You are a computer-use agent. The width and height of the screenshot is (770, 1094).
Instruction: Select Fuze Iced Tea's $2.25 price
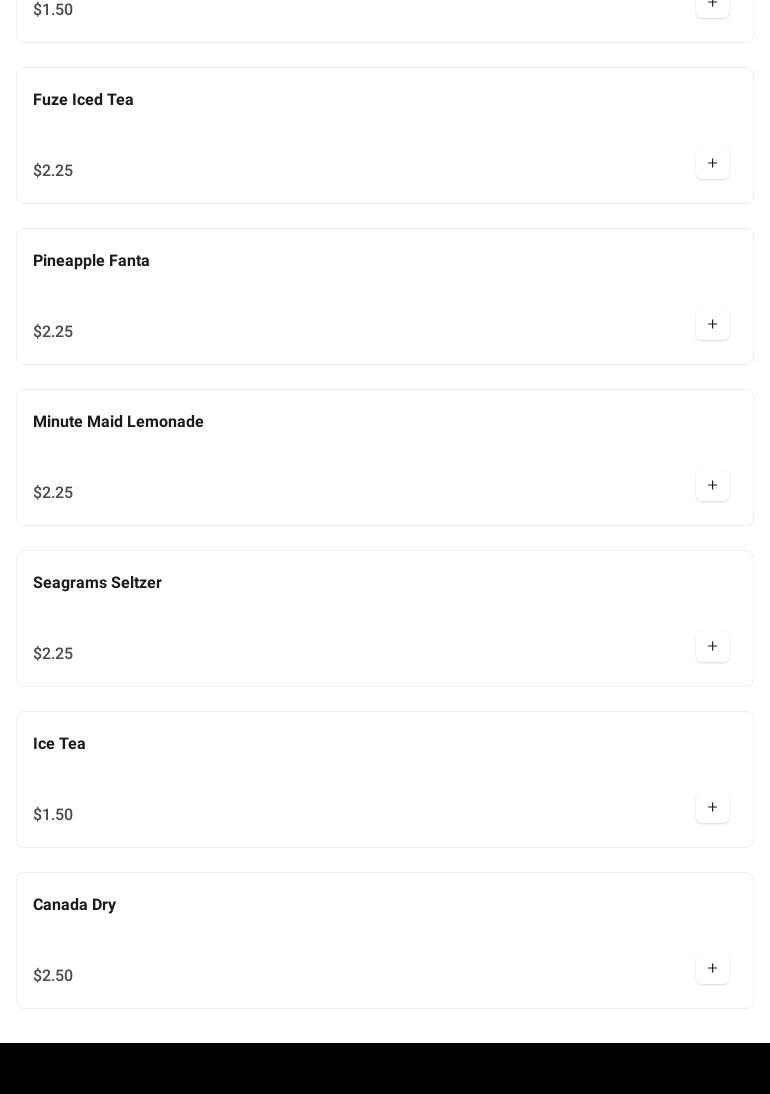point(53,171)
